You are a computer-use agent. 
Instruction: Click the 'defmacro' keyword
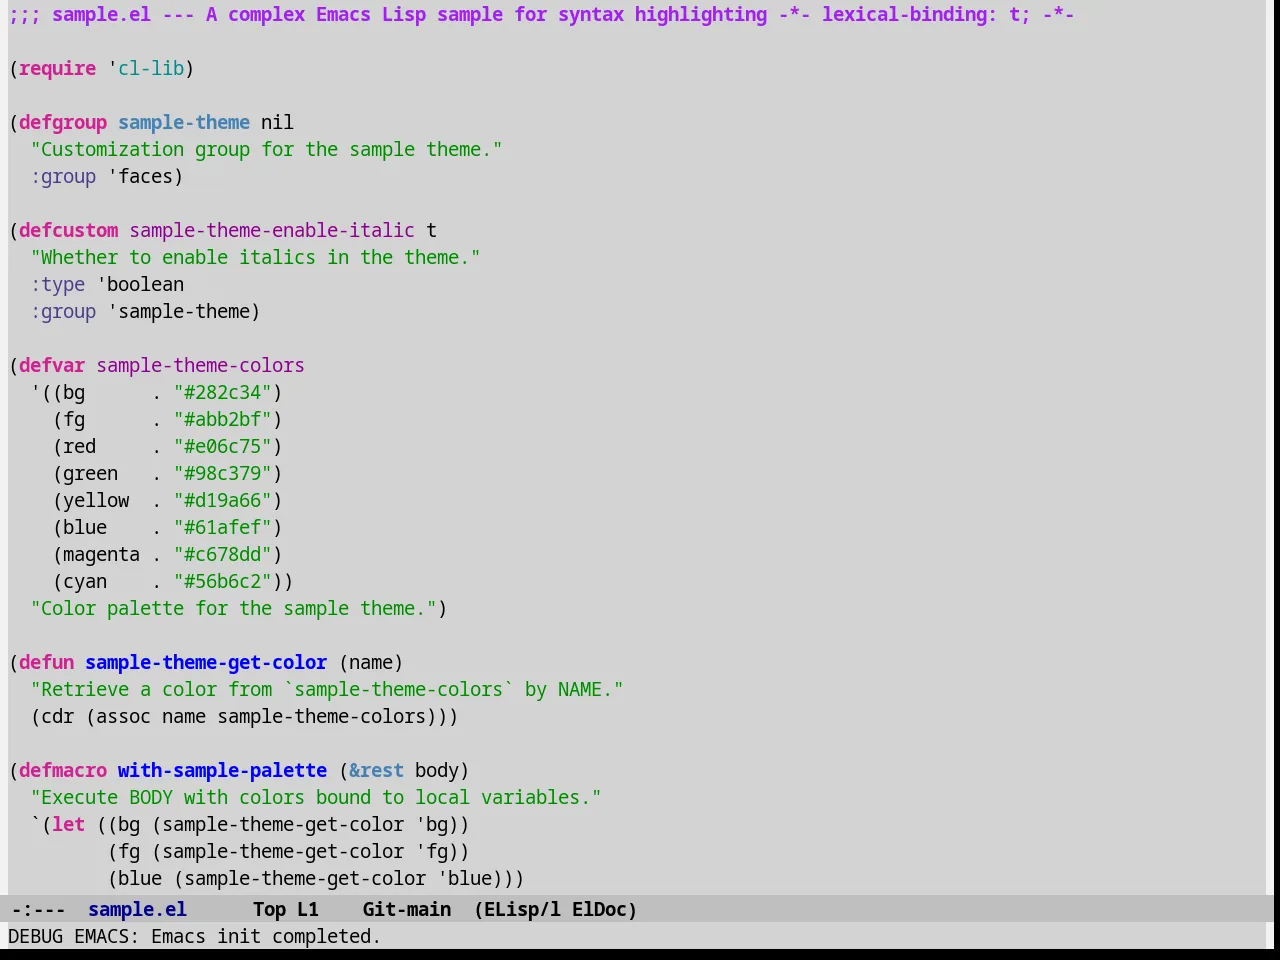tap(63, 770)
